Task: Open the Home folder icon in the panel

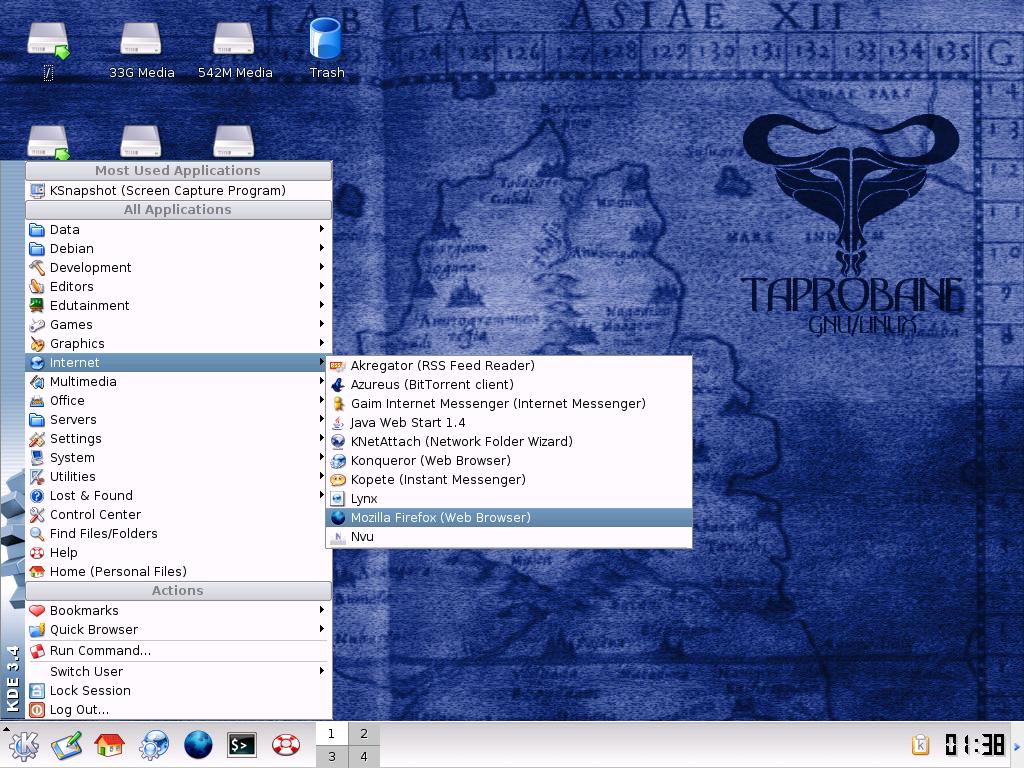Action: coord(110,744)
